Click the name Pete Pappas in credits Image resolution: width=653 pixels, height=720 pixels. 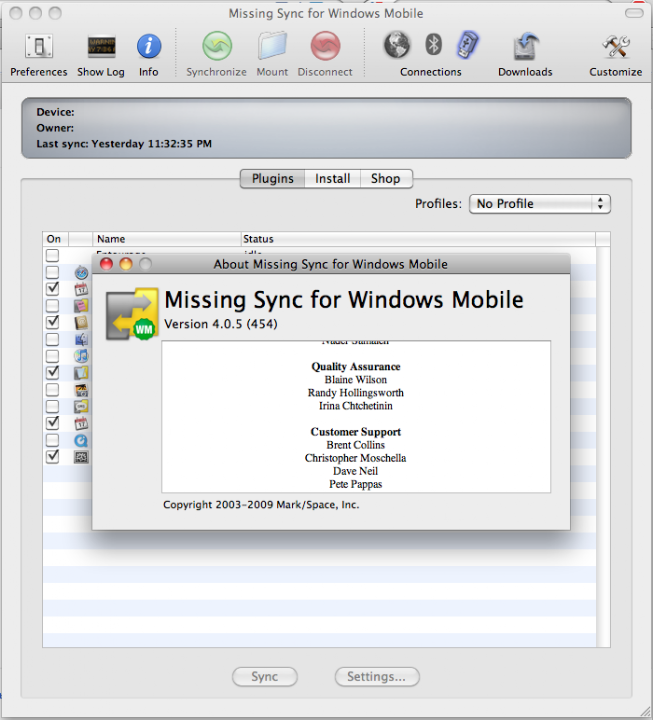356,484
